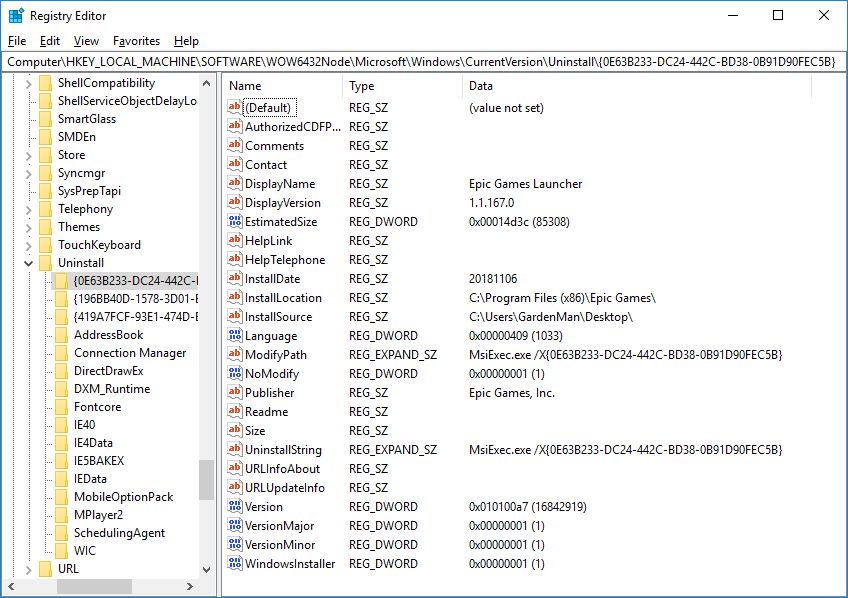The width and height of the screenshot is (848, 598).
Task: Click the MPlayer2 folder icon
Action: pos(62,515)
